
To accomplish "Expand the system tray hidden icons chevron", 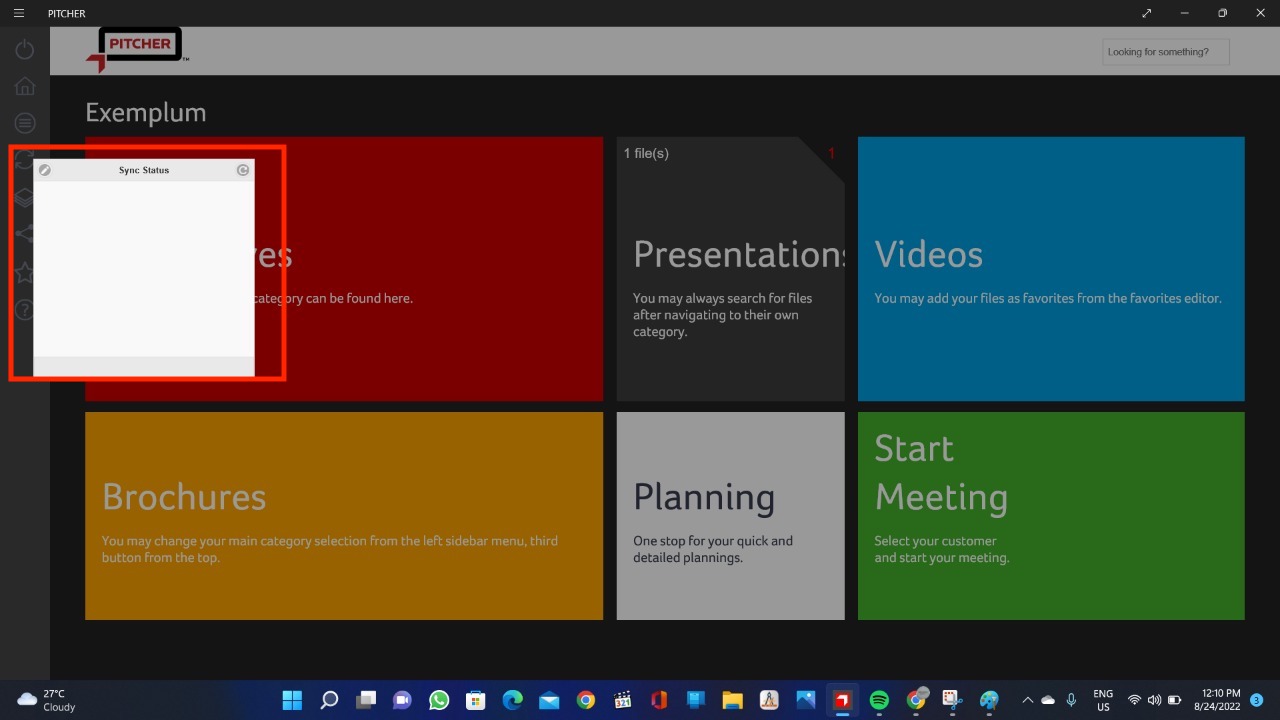I will [x=1027, y=700].
